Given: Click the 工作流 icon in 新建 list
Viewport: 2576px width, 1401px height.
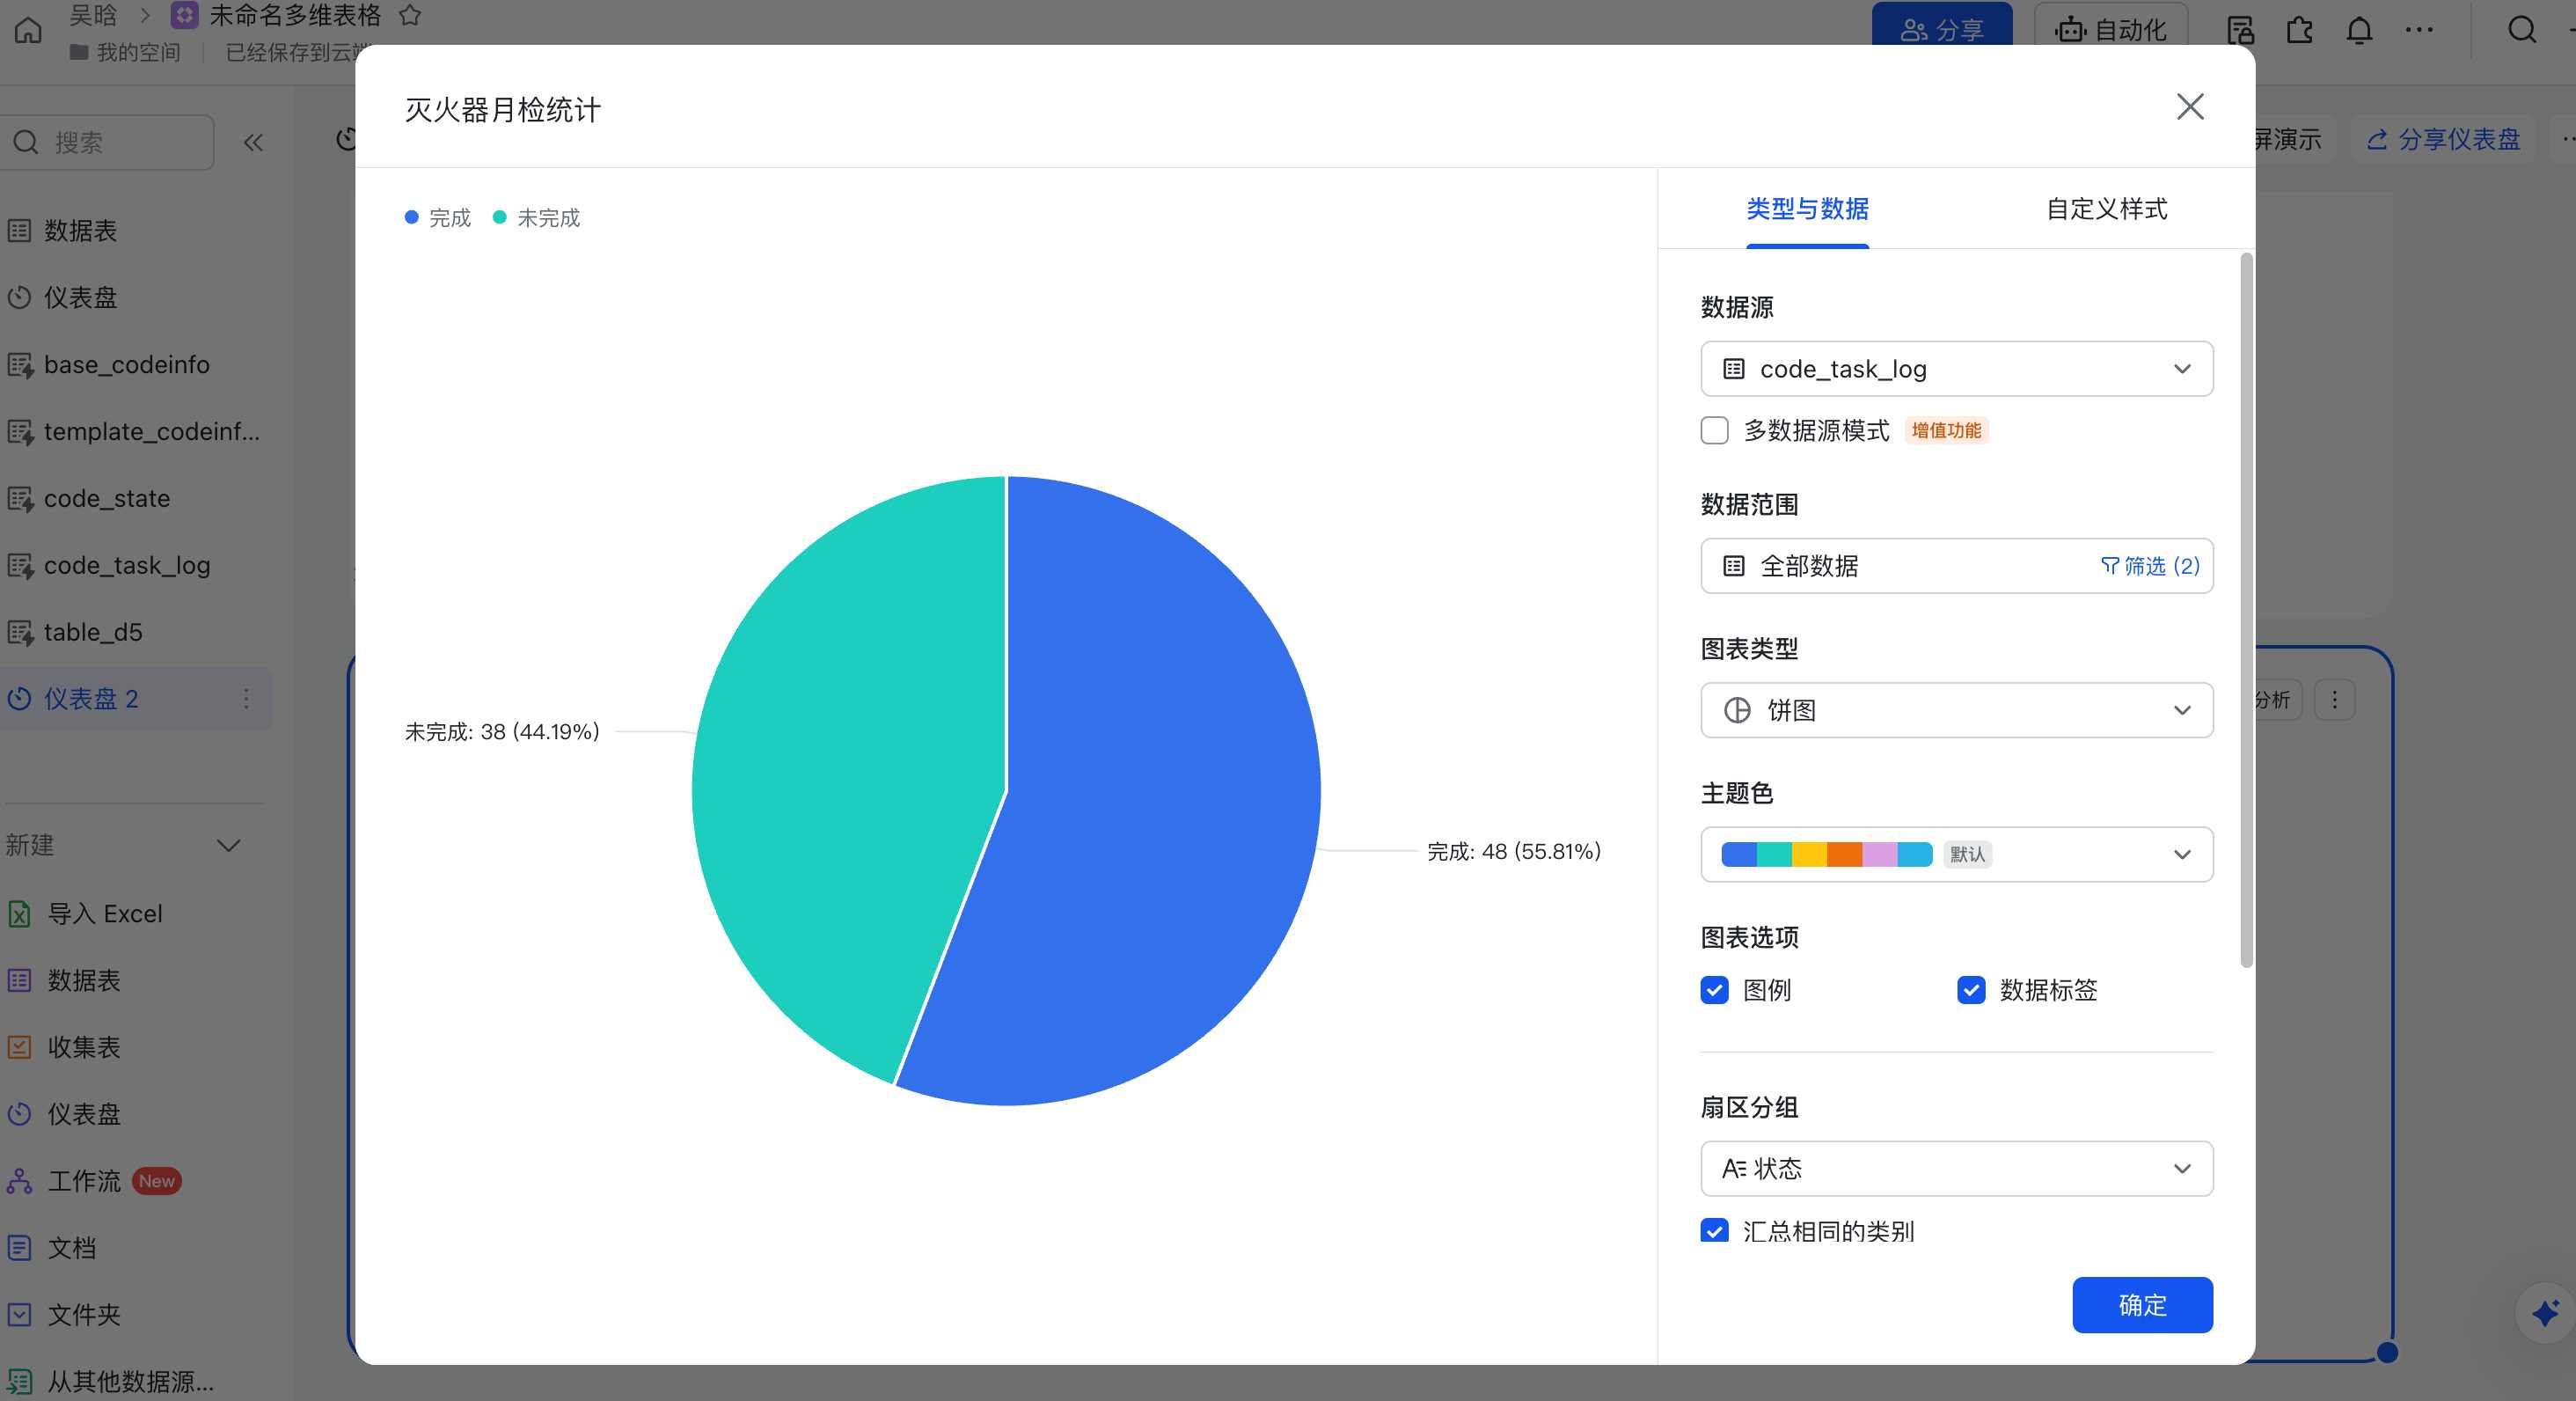Looking at the screenshot, I should point(19,1182).
